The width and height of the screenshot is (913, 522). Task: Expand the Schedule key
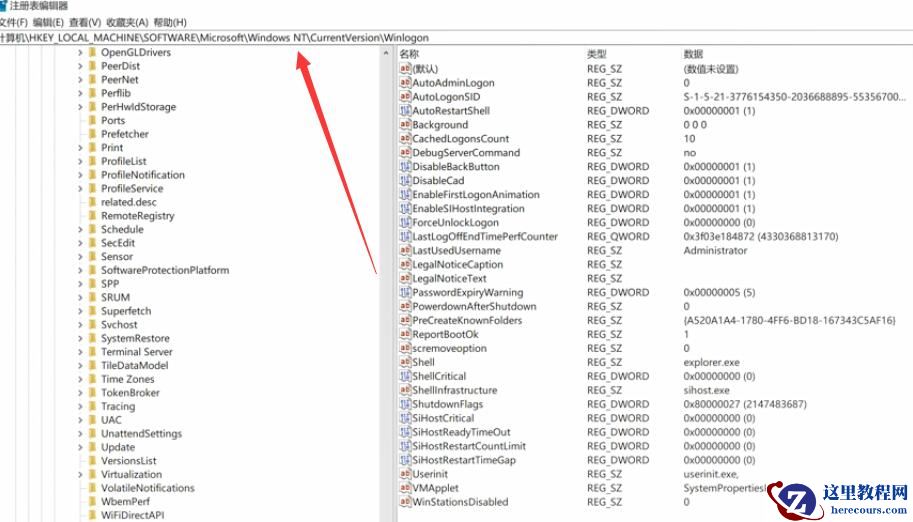click(80, 230)
